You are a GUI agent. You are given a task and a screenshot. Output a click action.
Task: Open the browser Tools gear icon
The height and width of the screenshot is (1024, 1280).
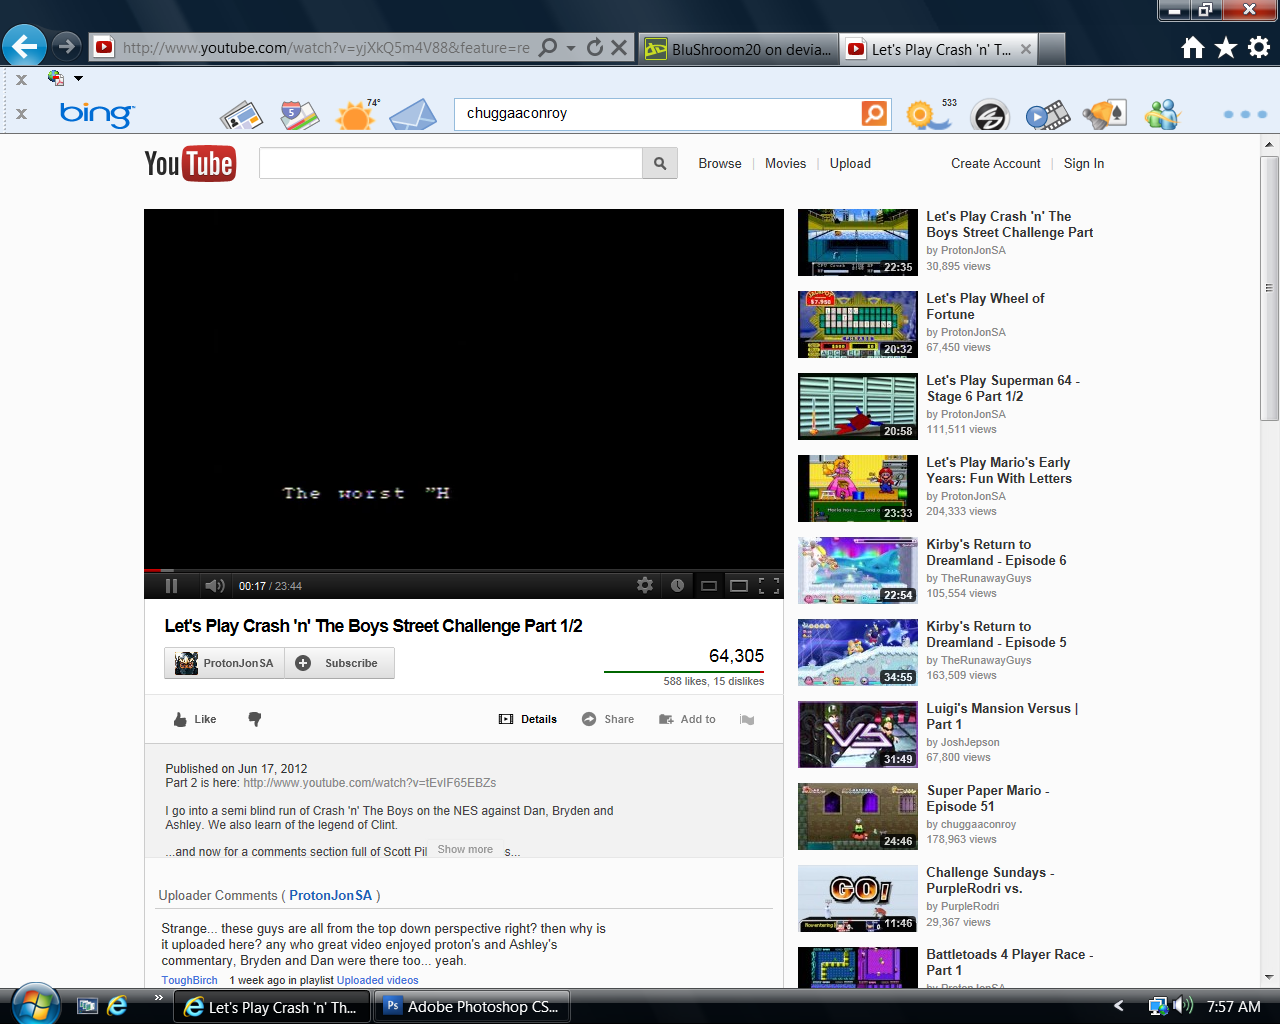[x=1259, y=47]
